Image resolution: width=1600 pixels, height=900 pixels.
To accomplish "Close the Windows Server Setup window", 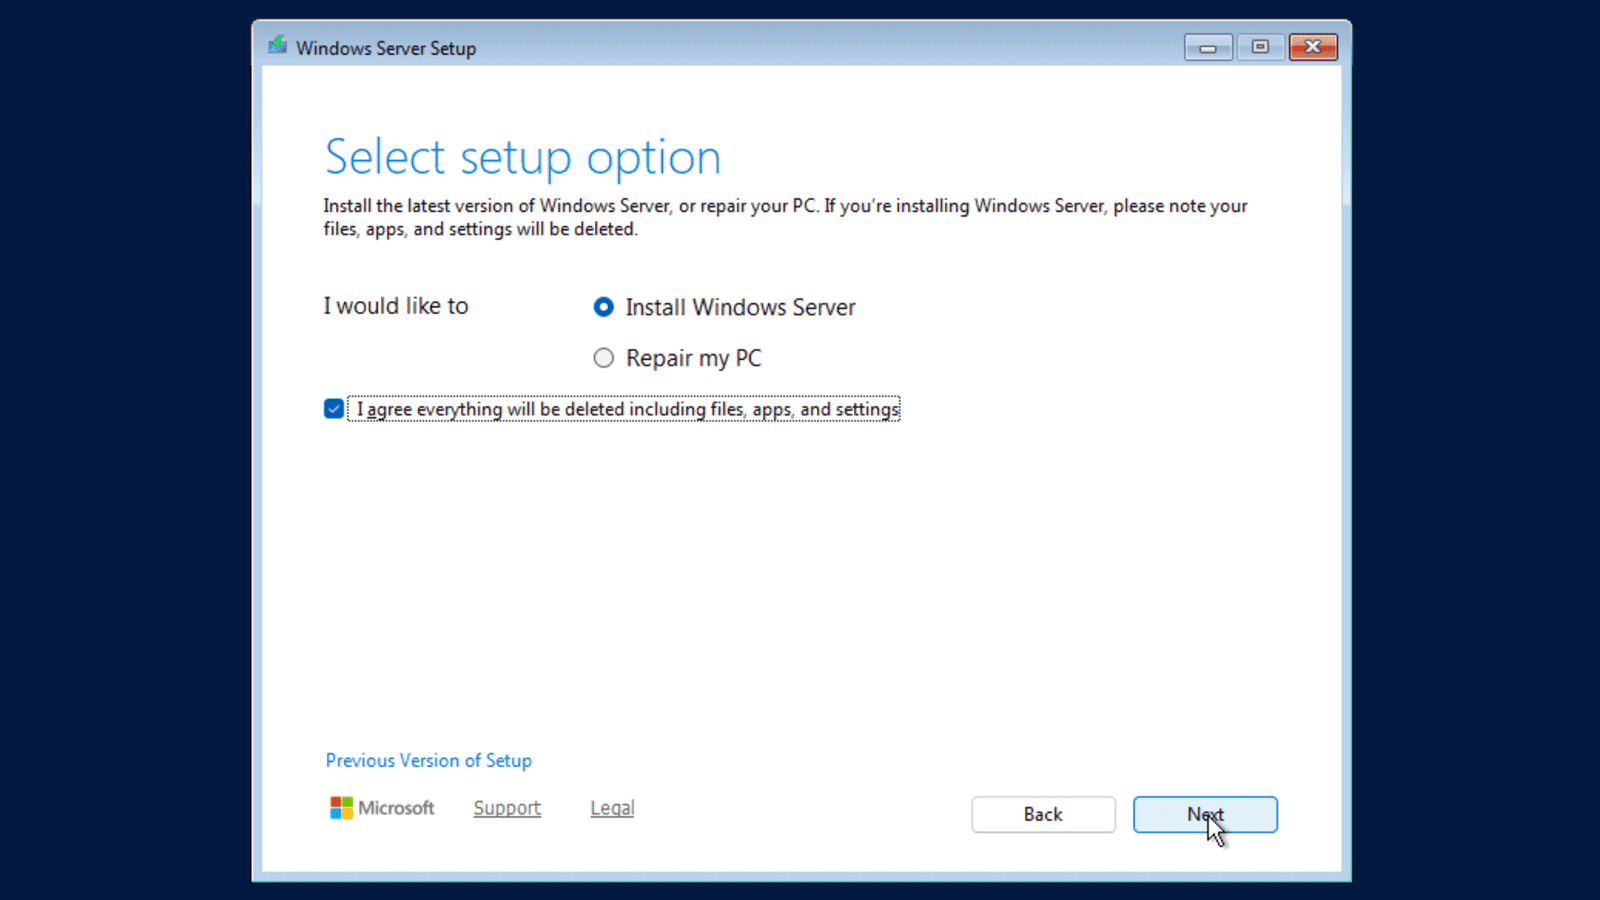I will [x=1313, y=47].
